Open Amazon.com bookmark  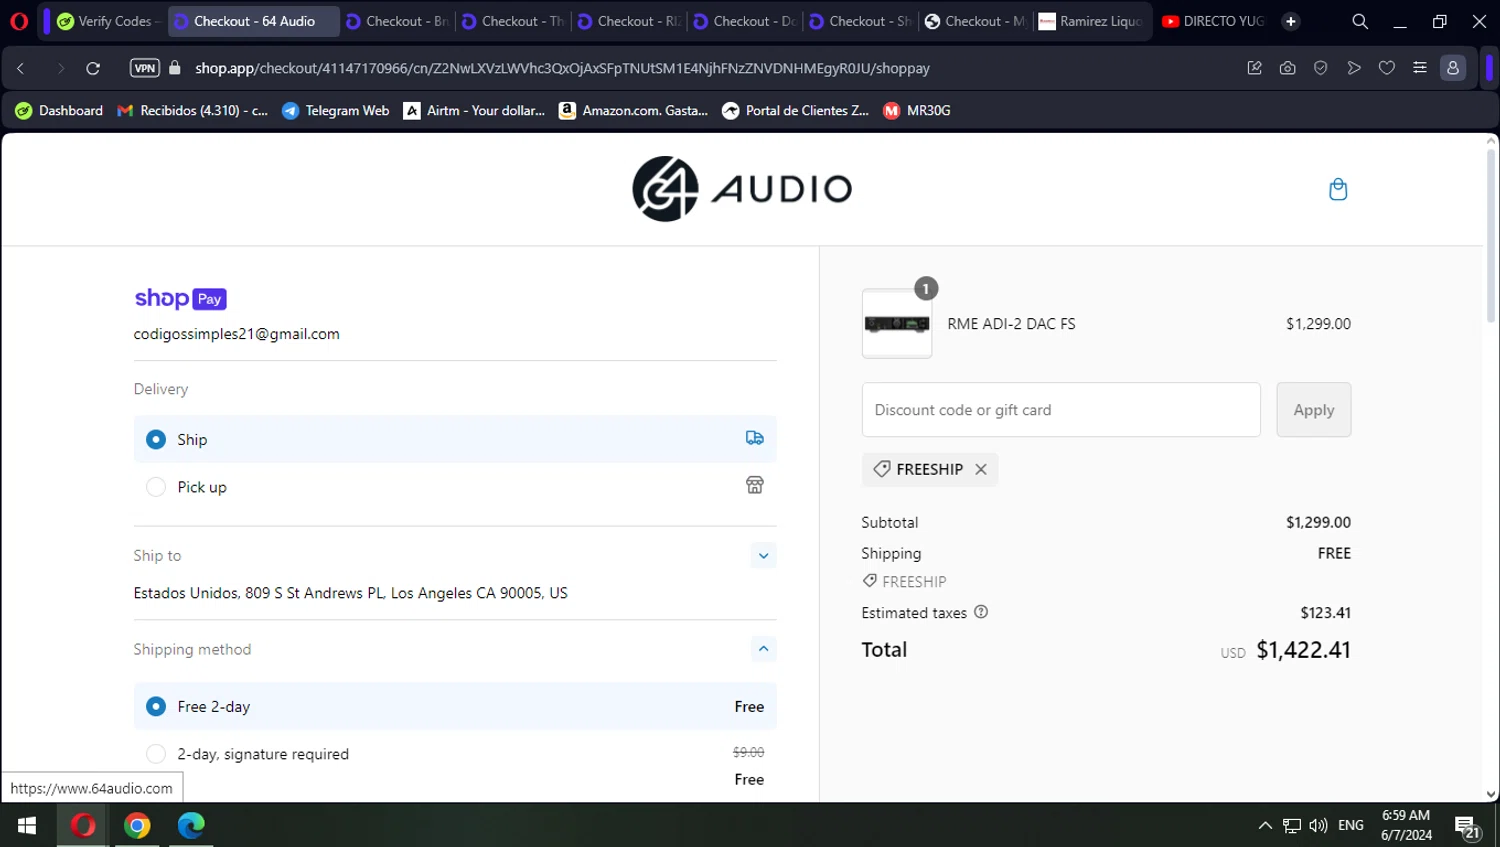[633, 111]
